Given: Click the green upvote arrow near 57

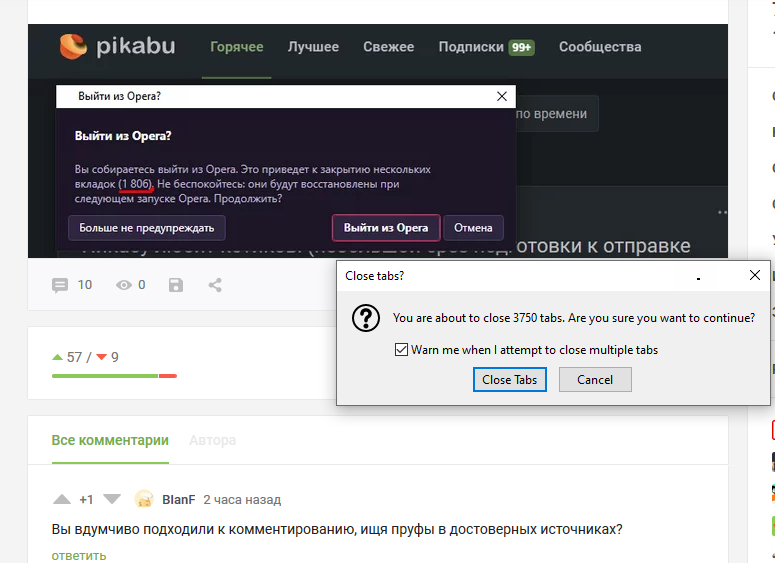Looking at the screenshot, I should pos(57,357).
